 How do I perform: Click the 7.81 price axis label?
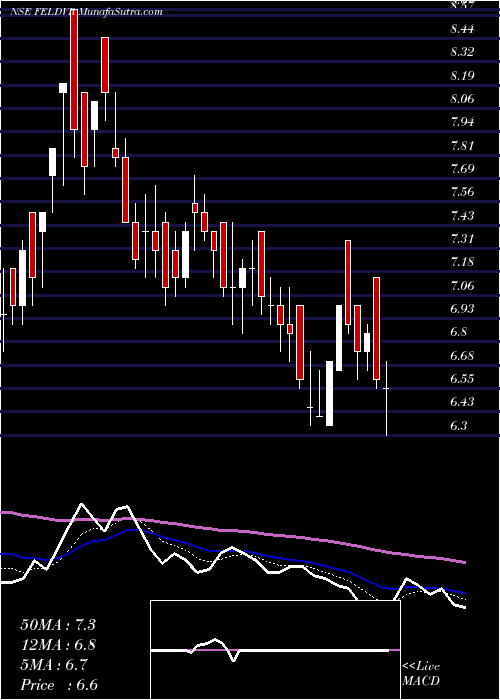pyautogui.click(x=462, y=146)
